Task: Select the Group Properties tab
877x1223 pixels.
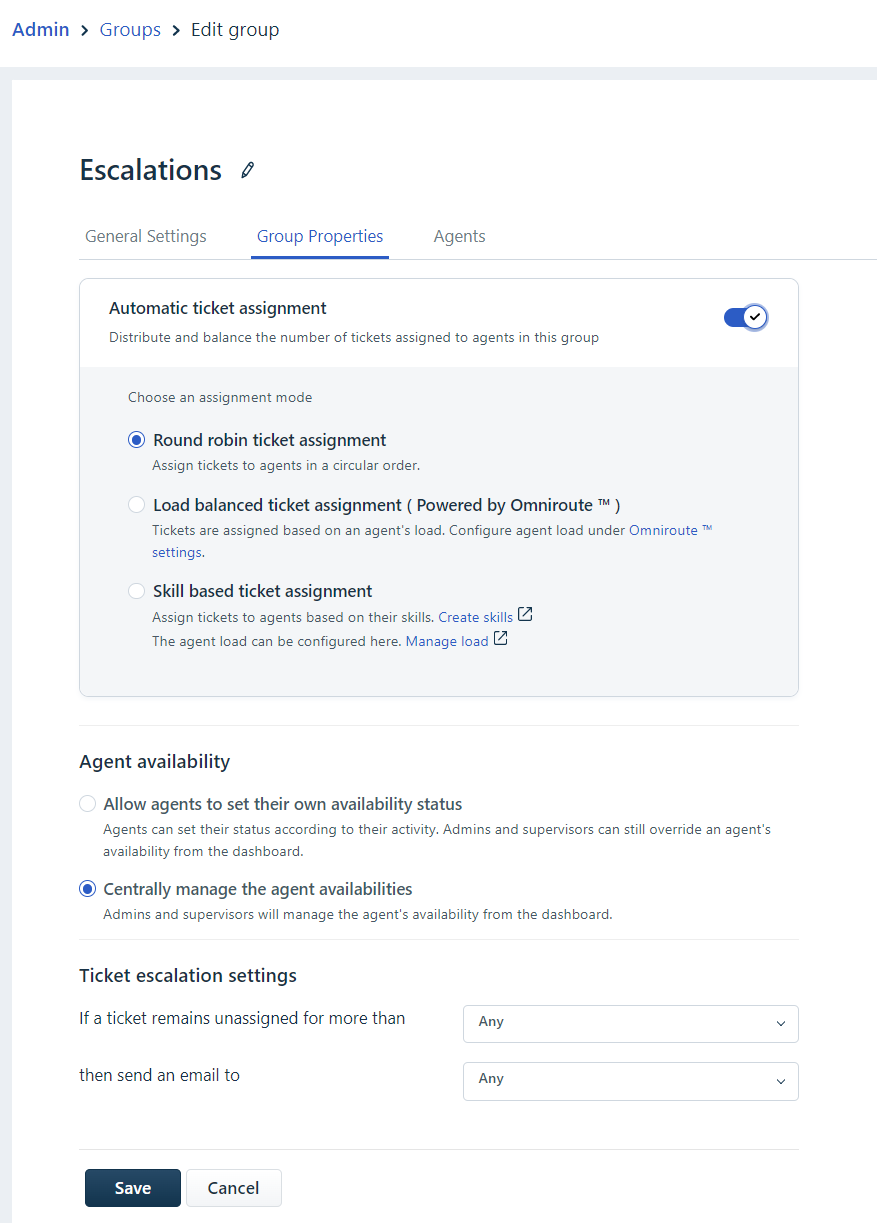Action: pos(320,237)
